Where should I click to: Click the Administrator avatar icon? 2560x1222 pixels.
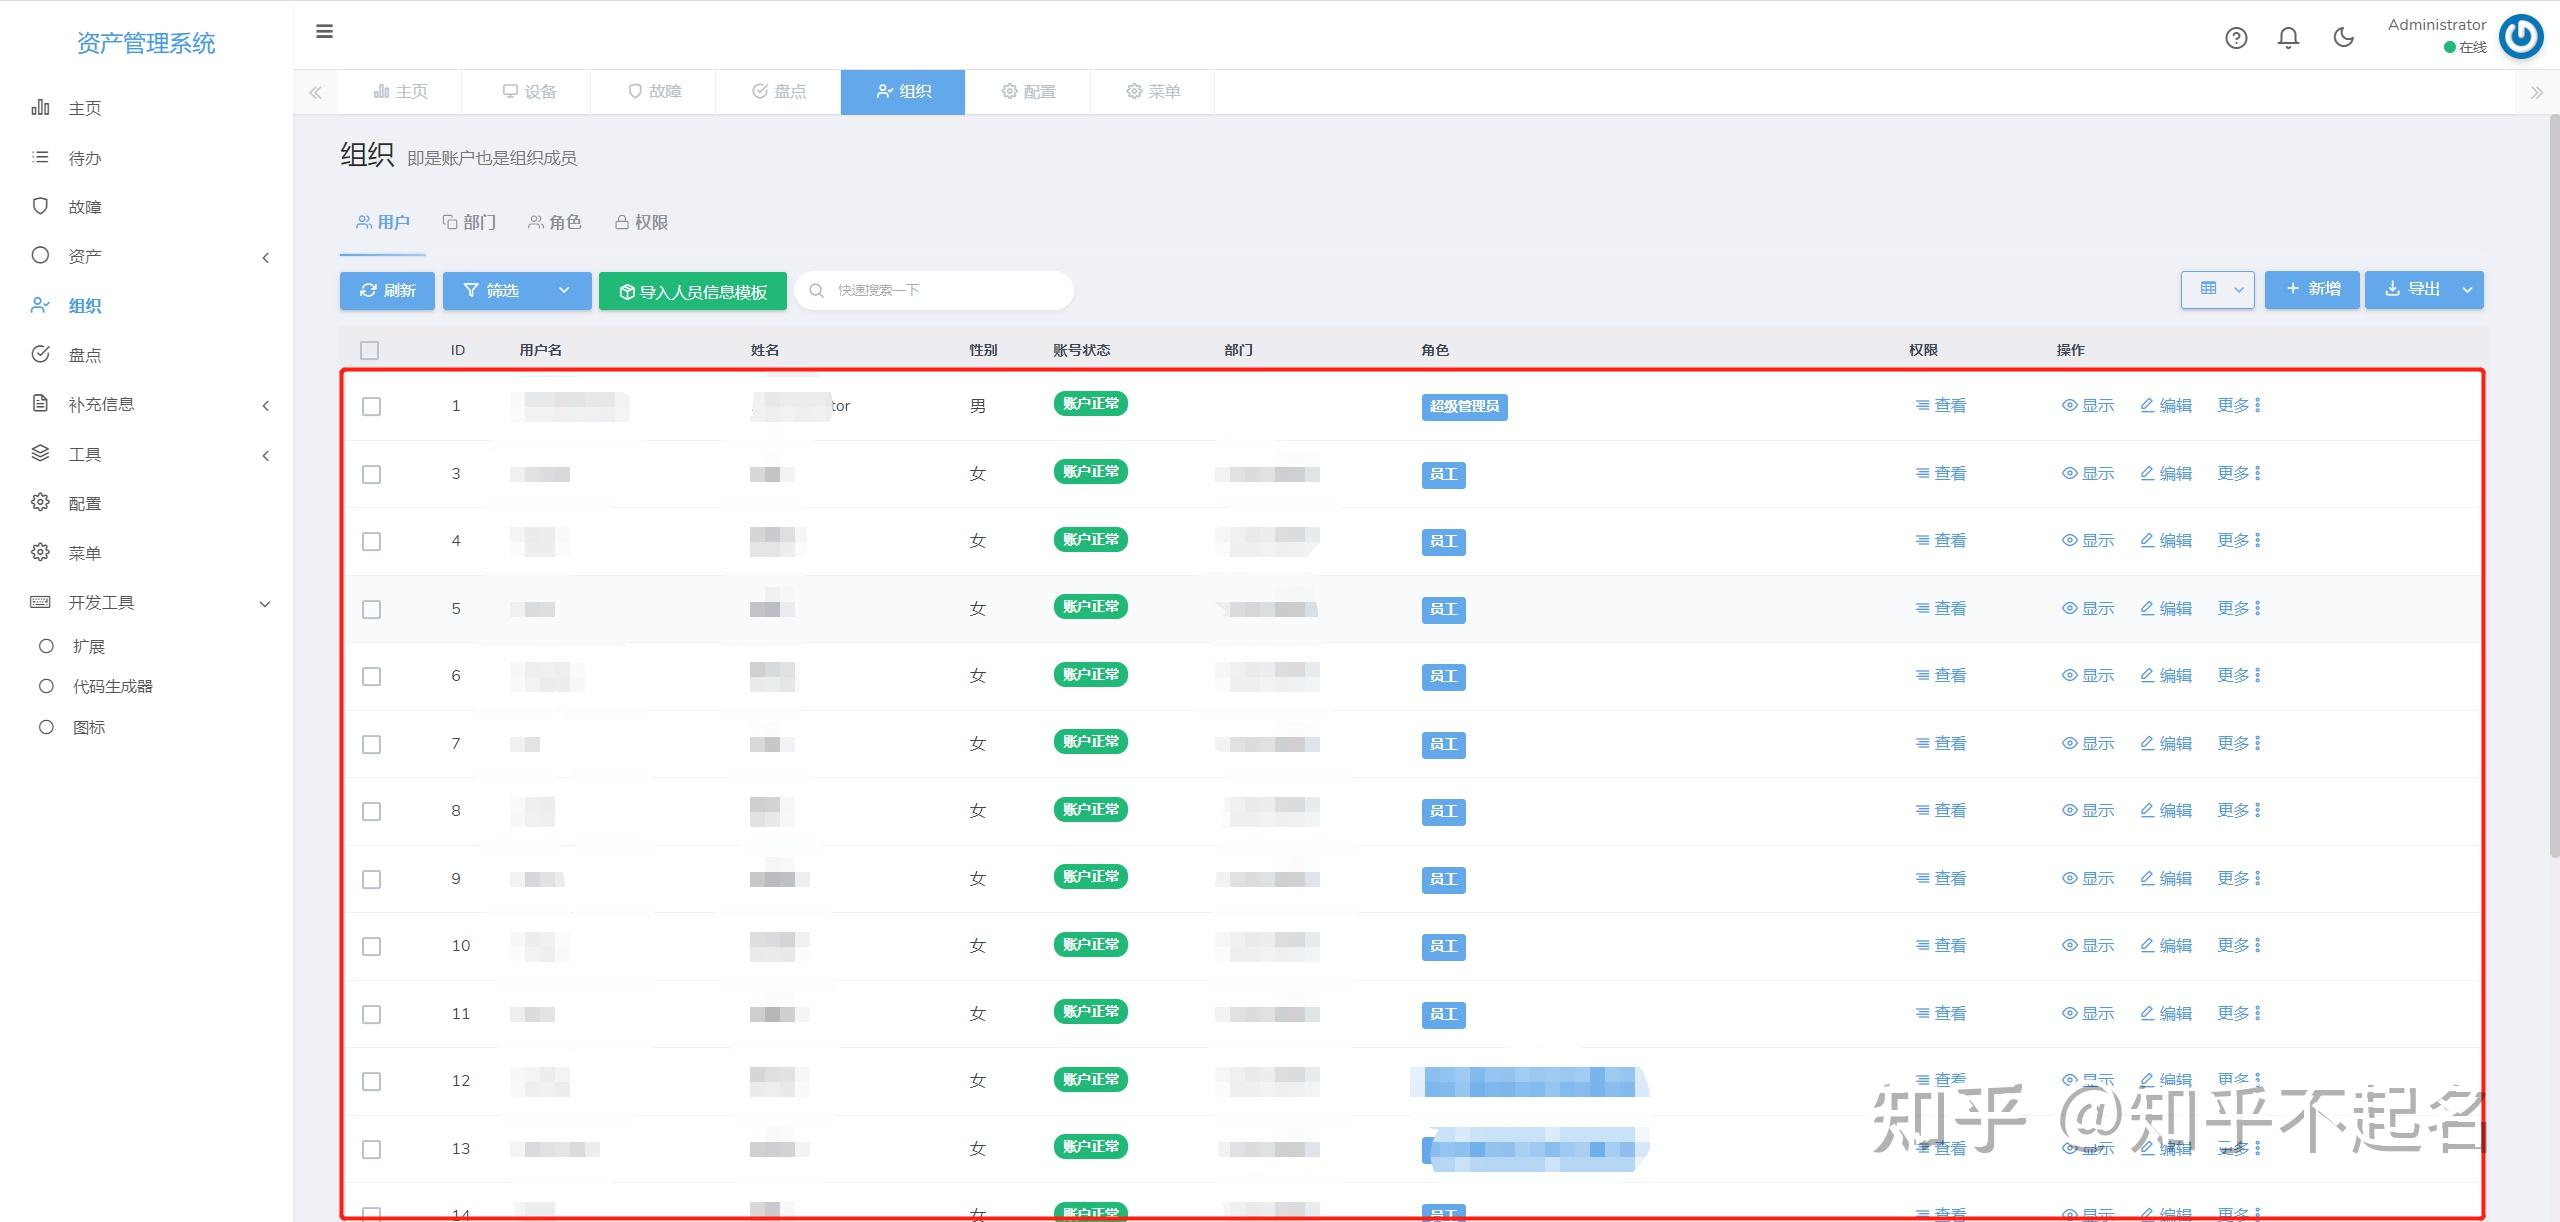tap(2521, 37)
